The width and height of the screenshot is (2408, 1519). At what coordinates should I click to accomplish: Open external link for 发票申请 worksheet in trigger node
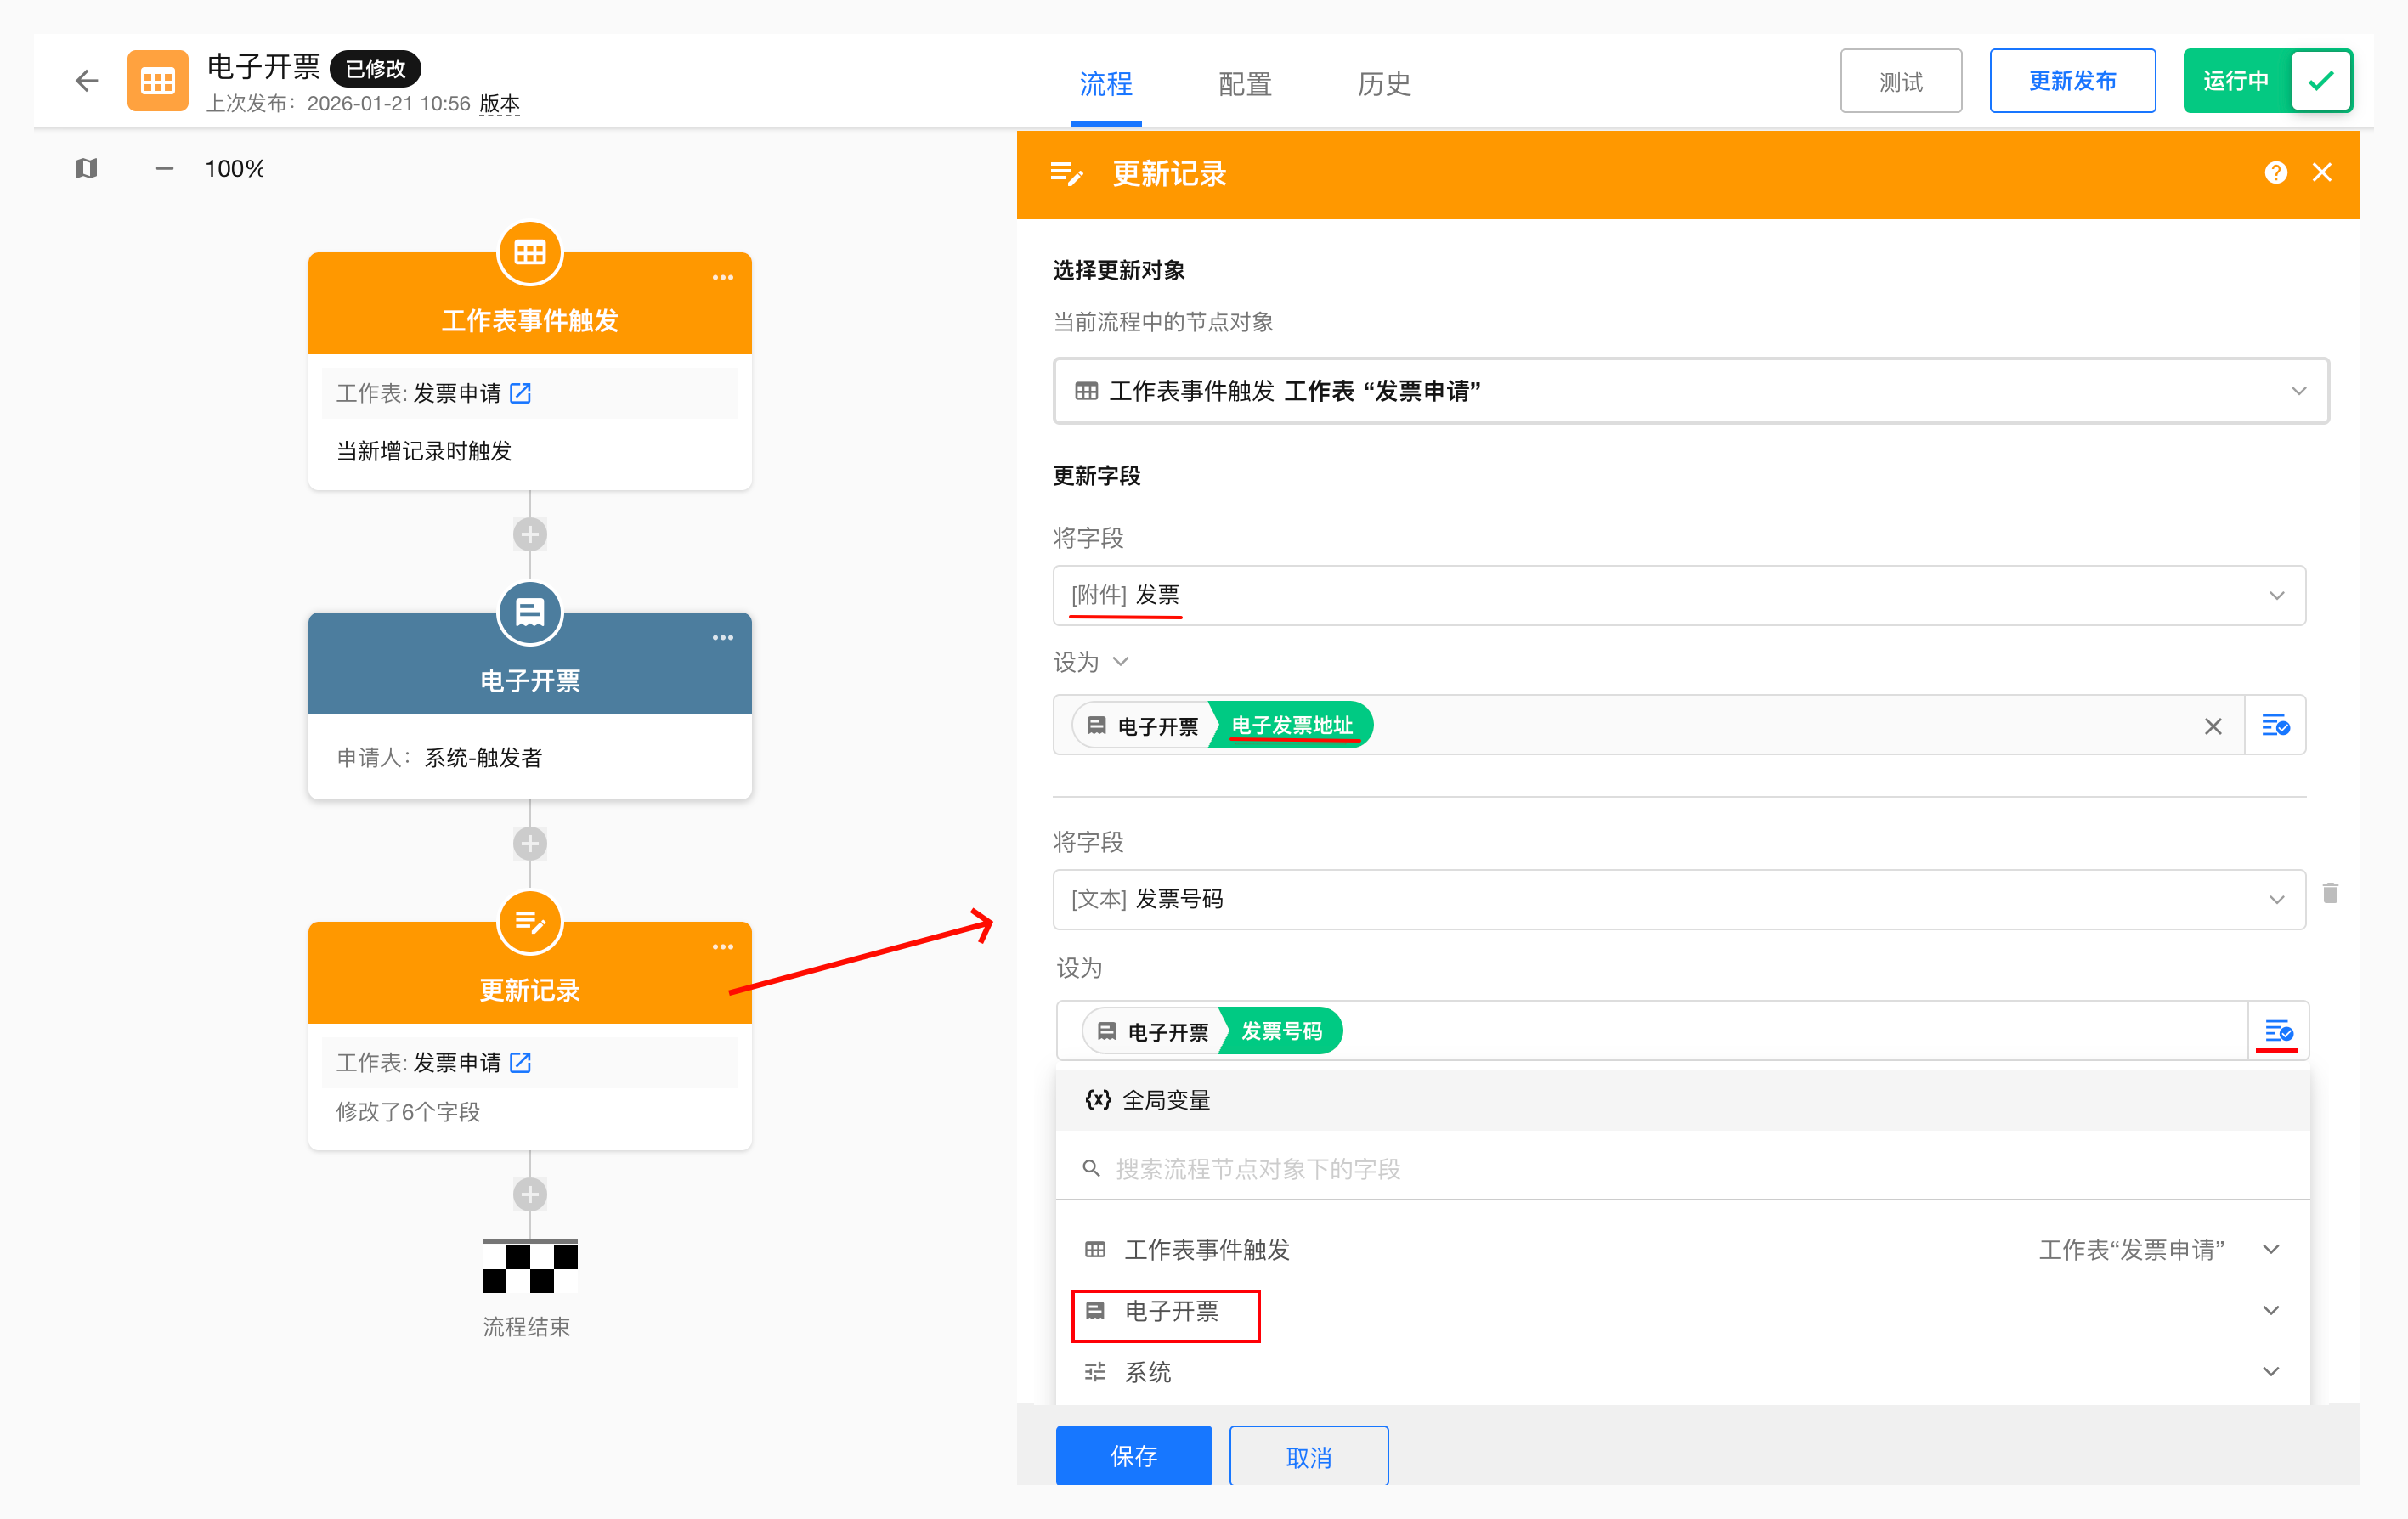pyautogui.click(x=520, y=393)
